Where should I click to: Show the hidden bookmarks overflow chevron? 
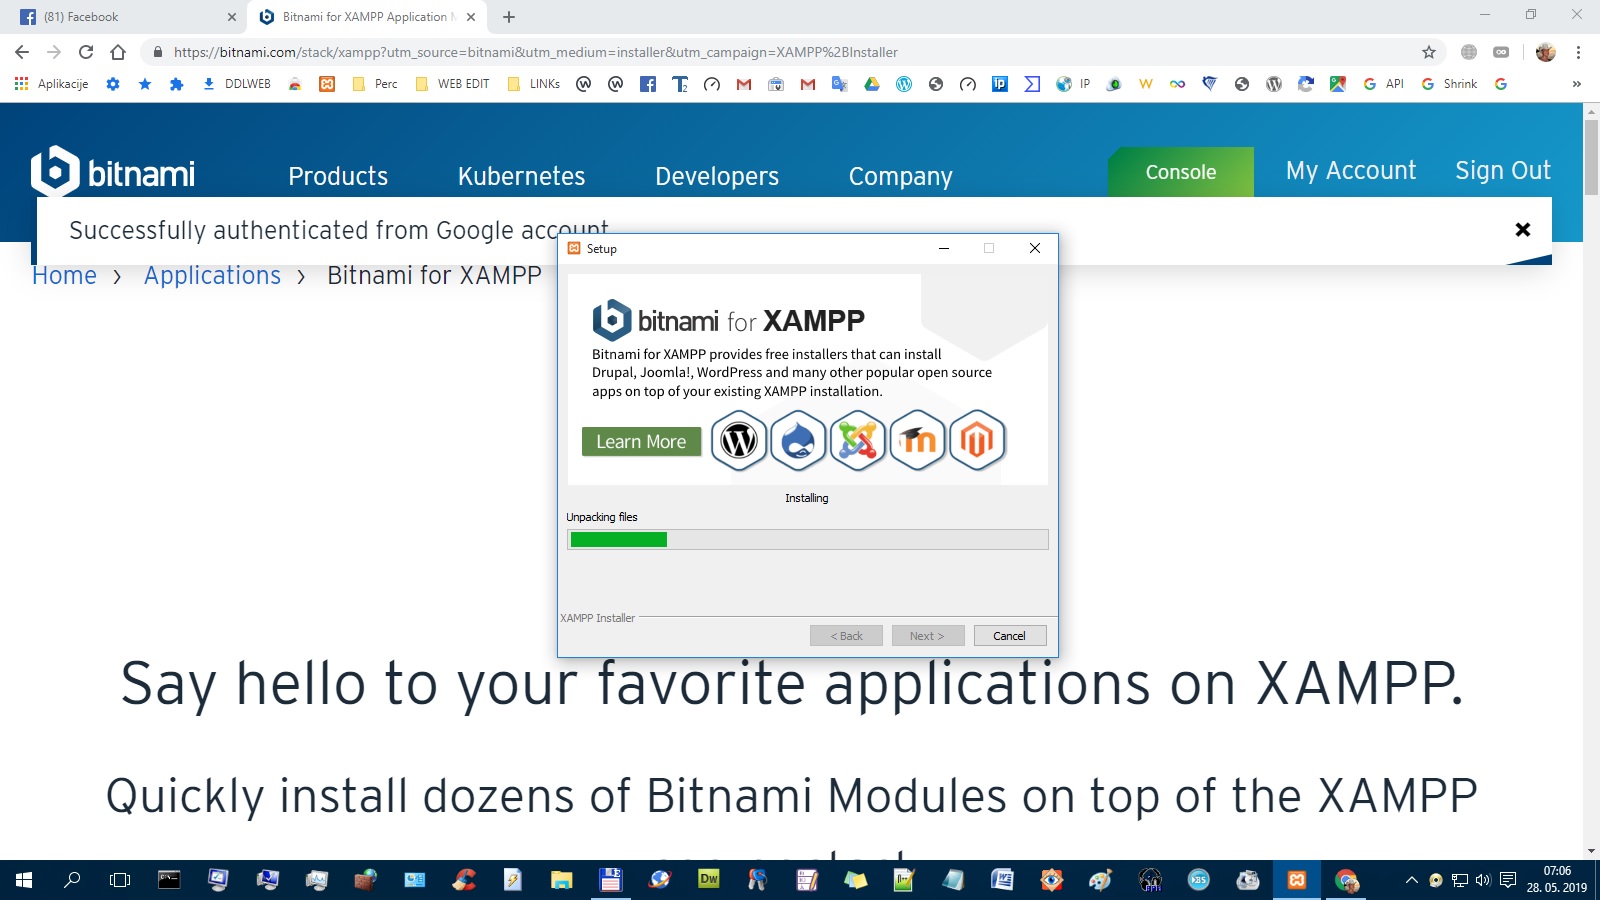click(1577, 84)
